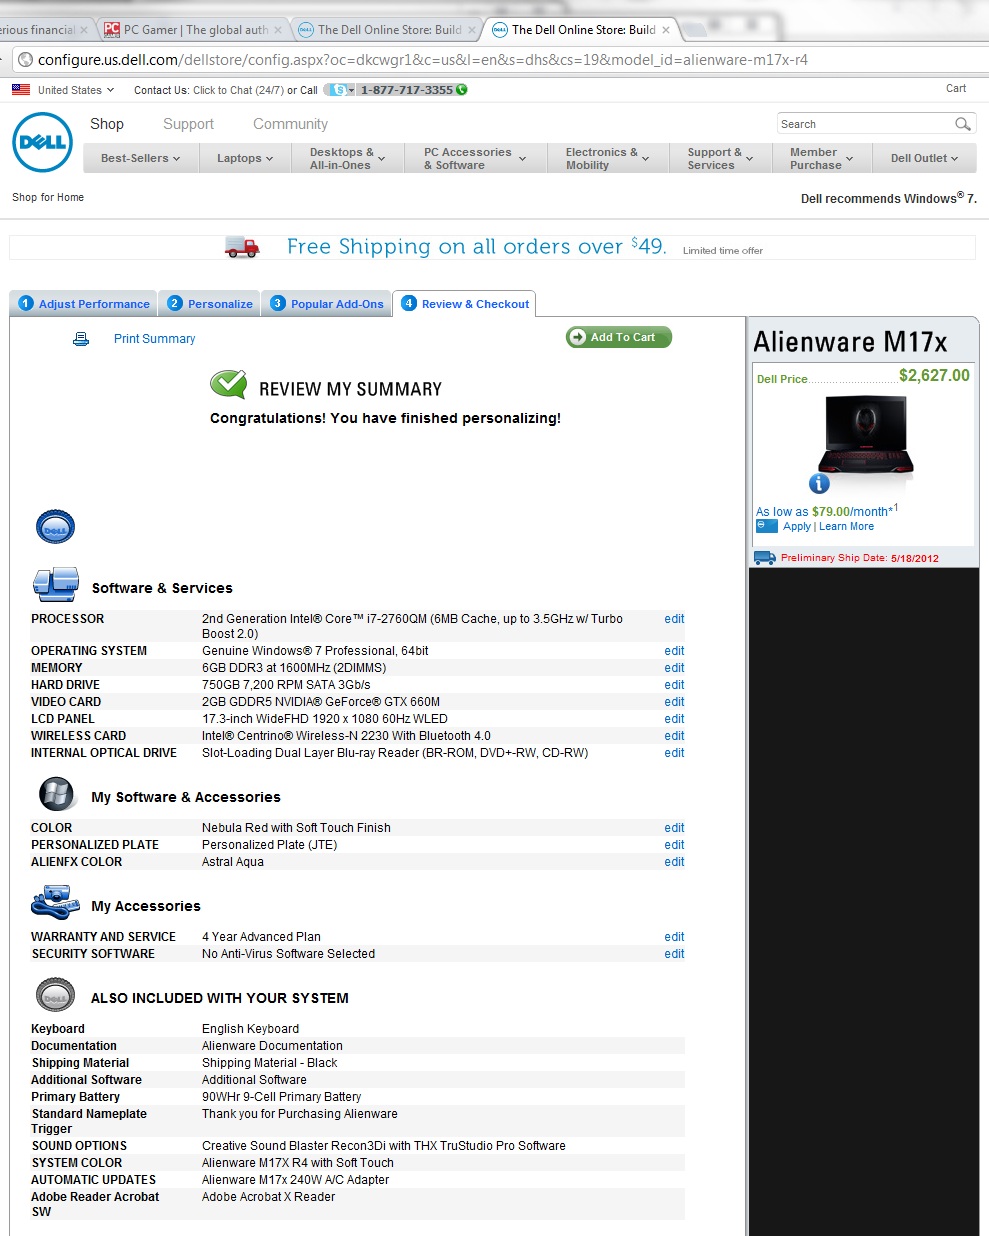
Task: Expand Desktops & All-in-Ones menu
Action: point(348,158)
